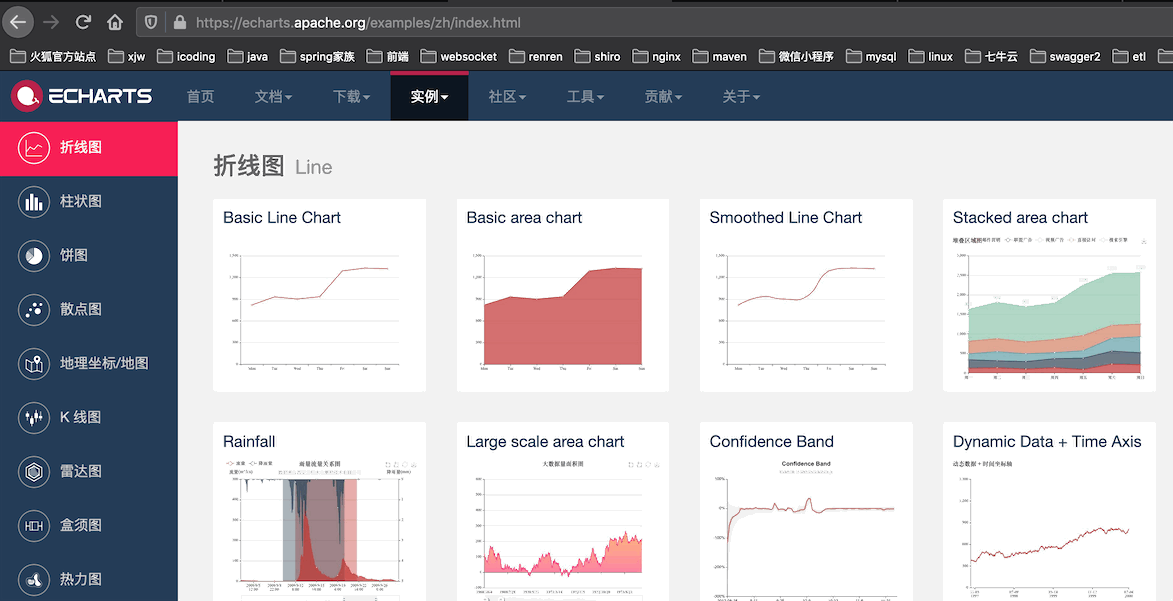
Task: Open the 盒须图 boxplot icon
Action: 34,525
